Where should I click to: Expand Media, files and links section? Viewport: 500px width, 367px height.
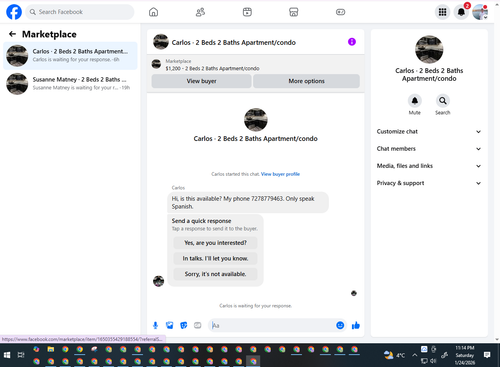pyautogui.click(x=429, y=166)
